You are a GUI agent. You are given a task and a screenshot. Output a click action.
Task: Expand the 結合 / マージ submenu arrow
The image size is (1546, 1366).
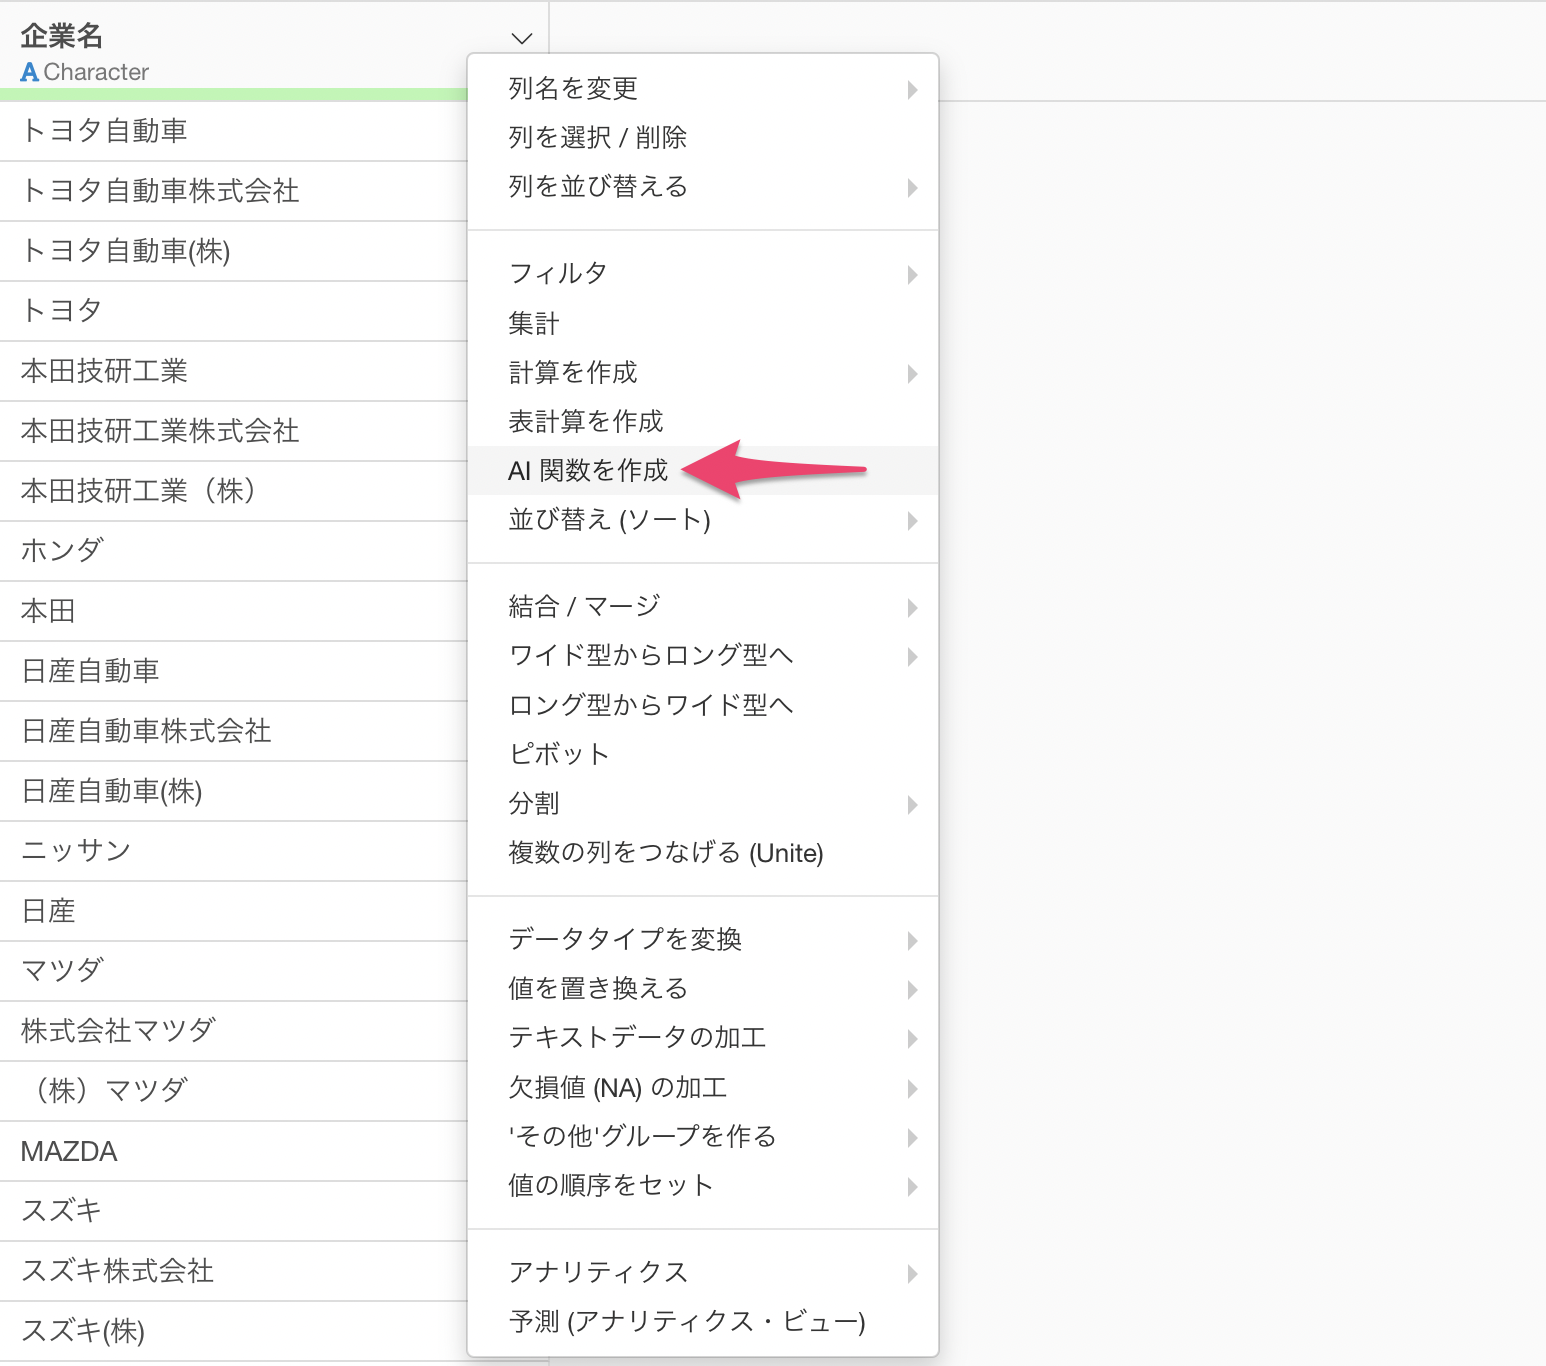click(x=911, y=608)
